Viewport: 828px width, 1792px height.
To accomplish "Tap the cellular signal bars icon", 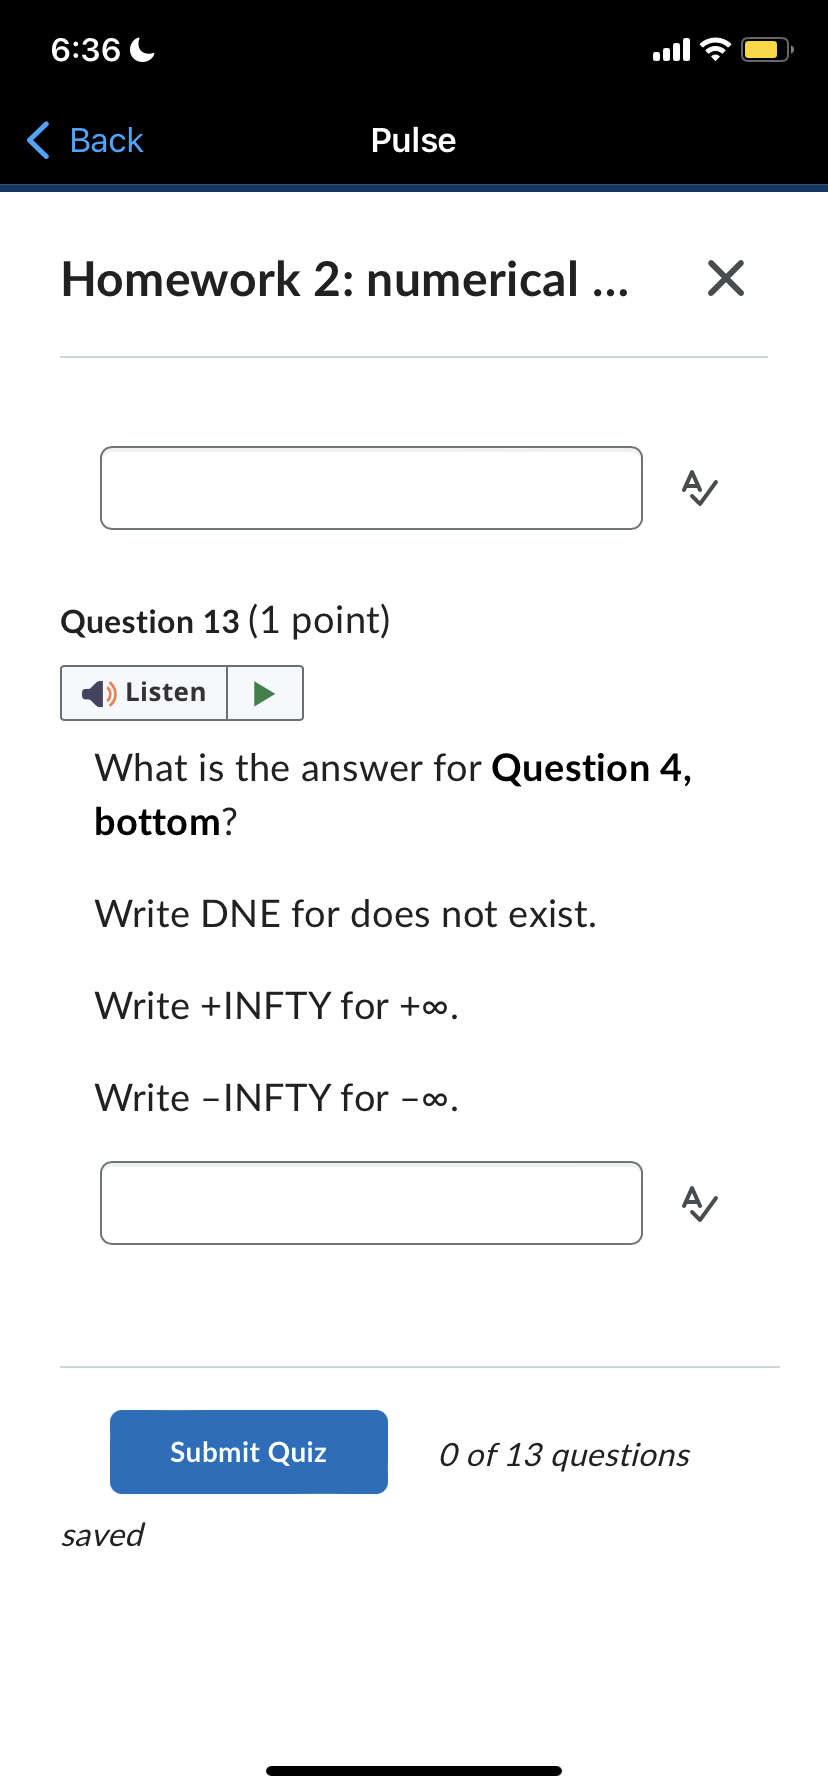I will (x=668, y=48).
